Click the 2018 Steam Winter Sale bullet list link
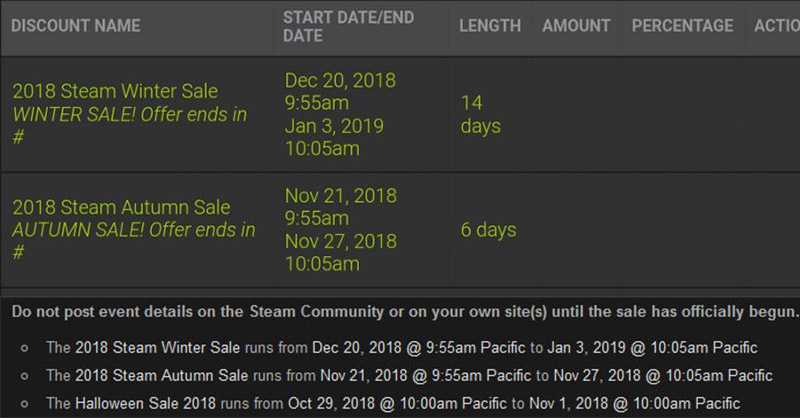800x418 pixels. click(155, 348)
